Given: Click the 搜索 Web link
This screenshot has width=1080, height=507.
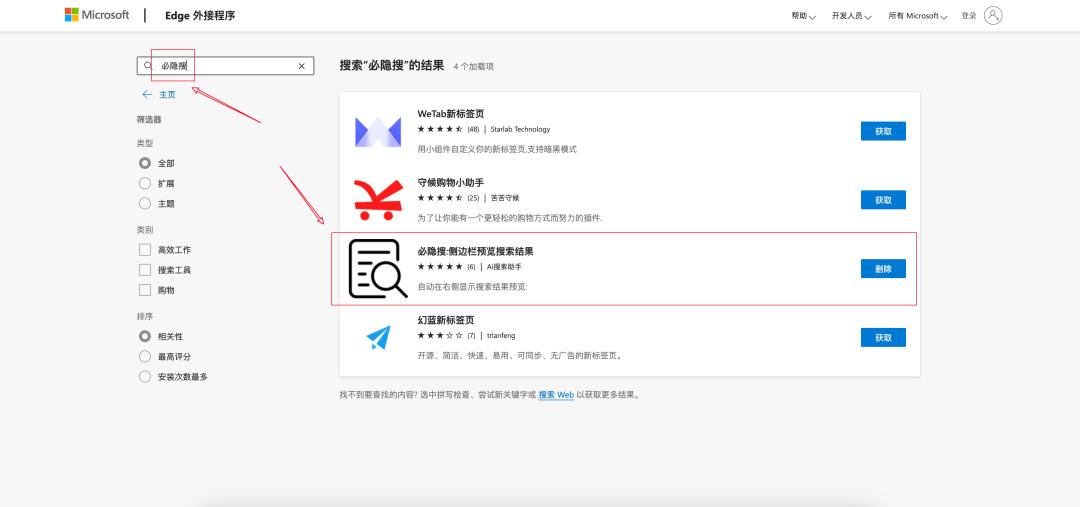Looking at the screenshot, I should coord(556,395).
